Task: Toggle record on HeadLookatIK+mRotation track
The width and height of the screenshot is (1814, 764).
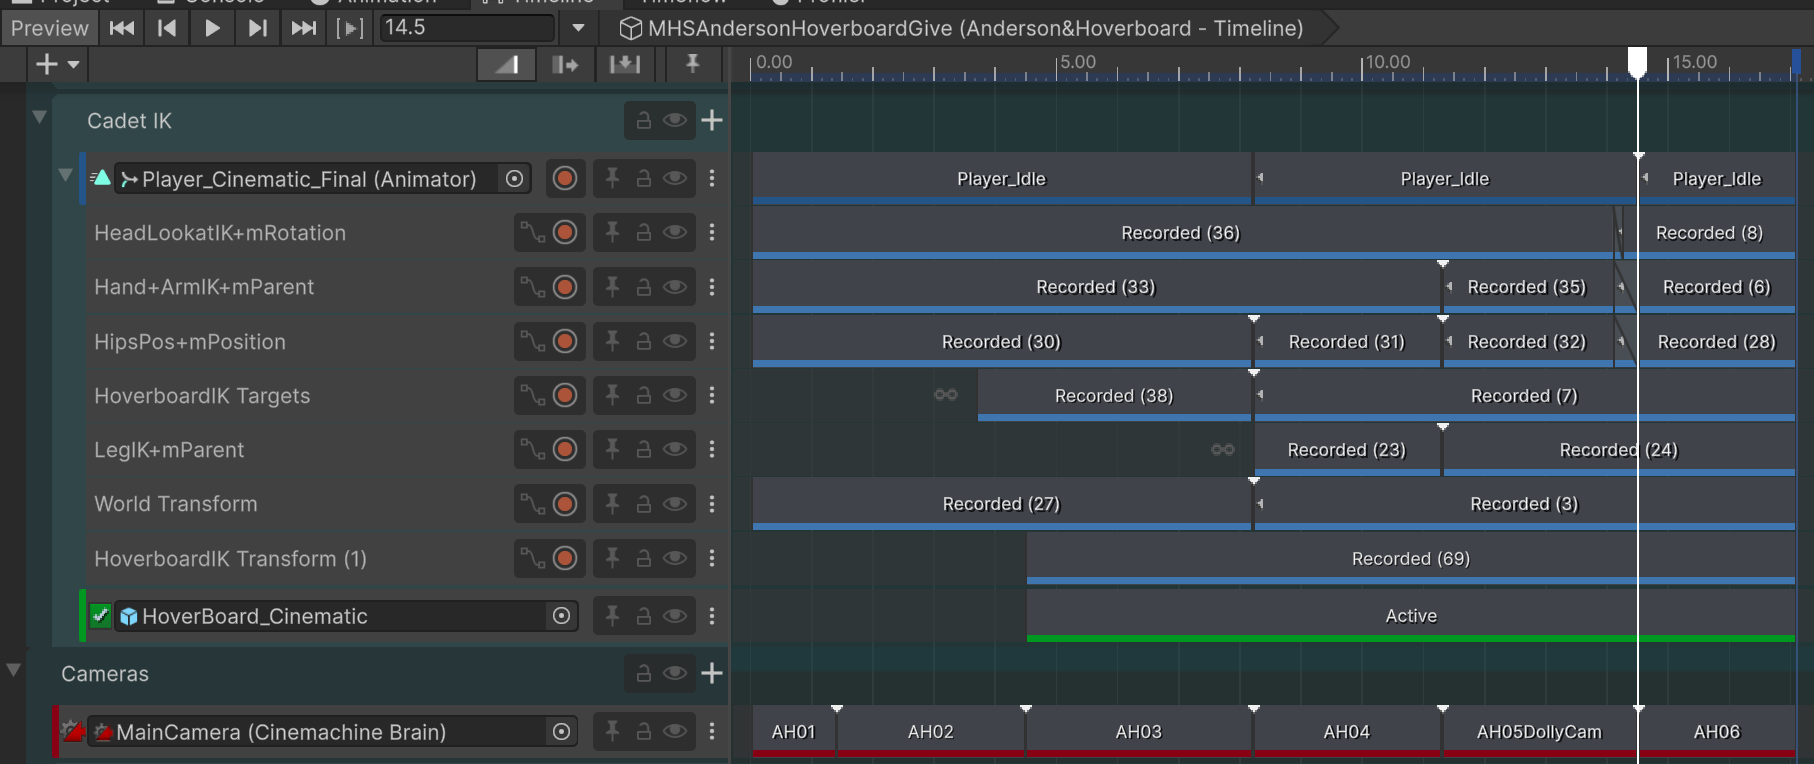Action: 565,233
